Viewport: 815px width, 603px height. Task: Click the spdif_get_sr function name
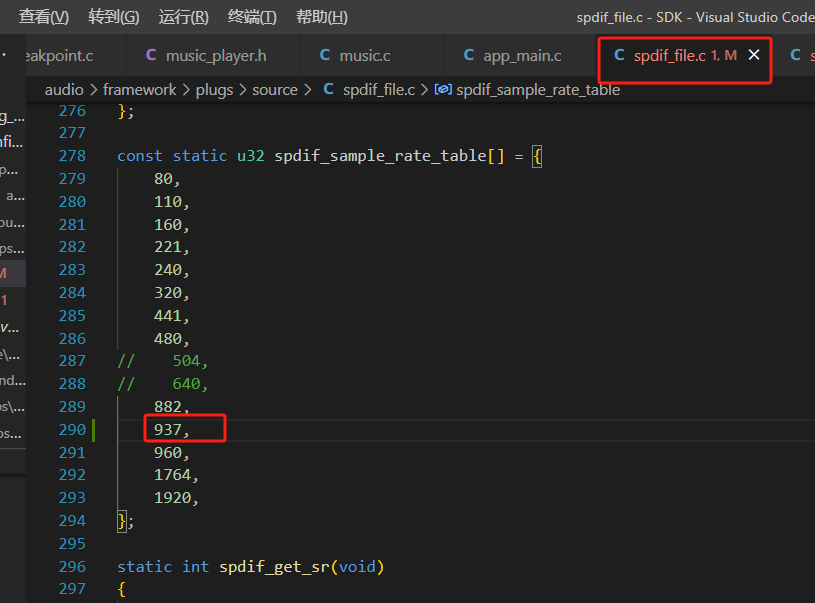click(x=274, y=567)
